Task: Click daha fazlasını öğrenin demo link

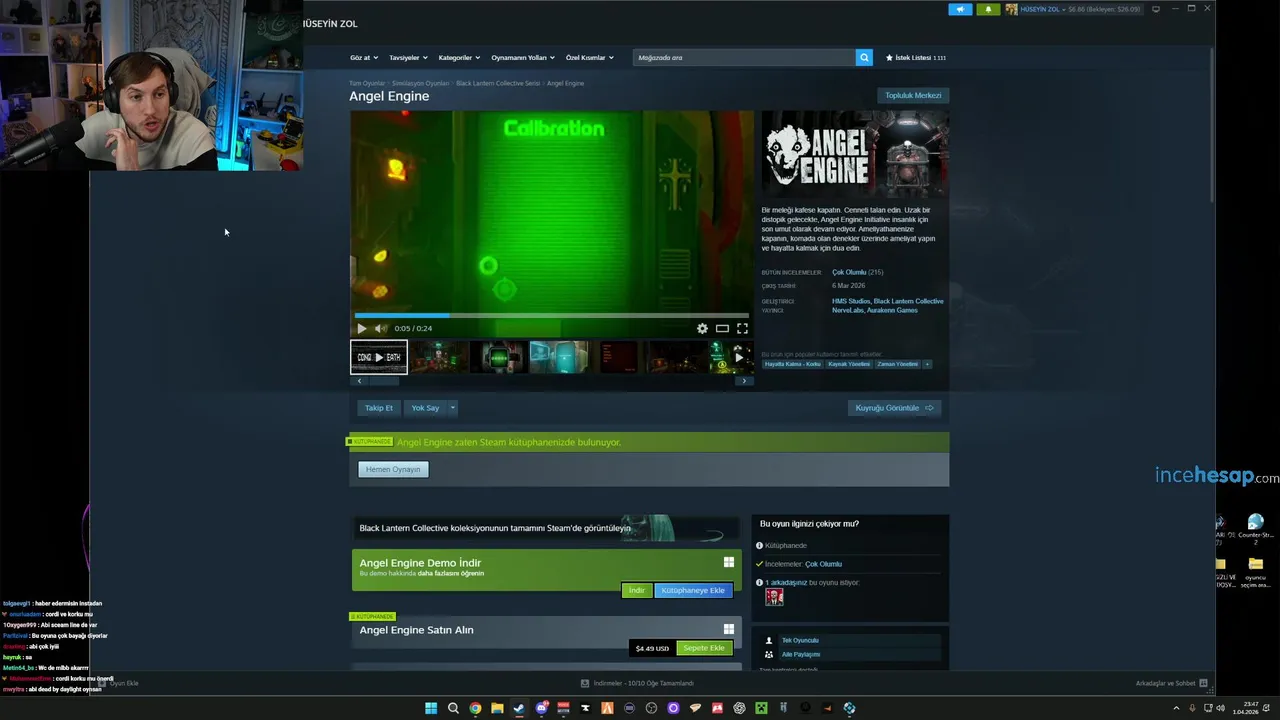Action: [x=451, y=574]
